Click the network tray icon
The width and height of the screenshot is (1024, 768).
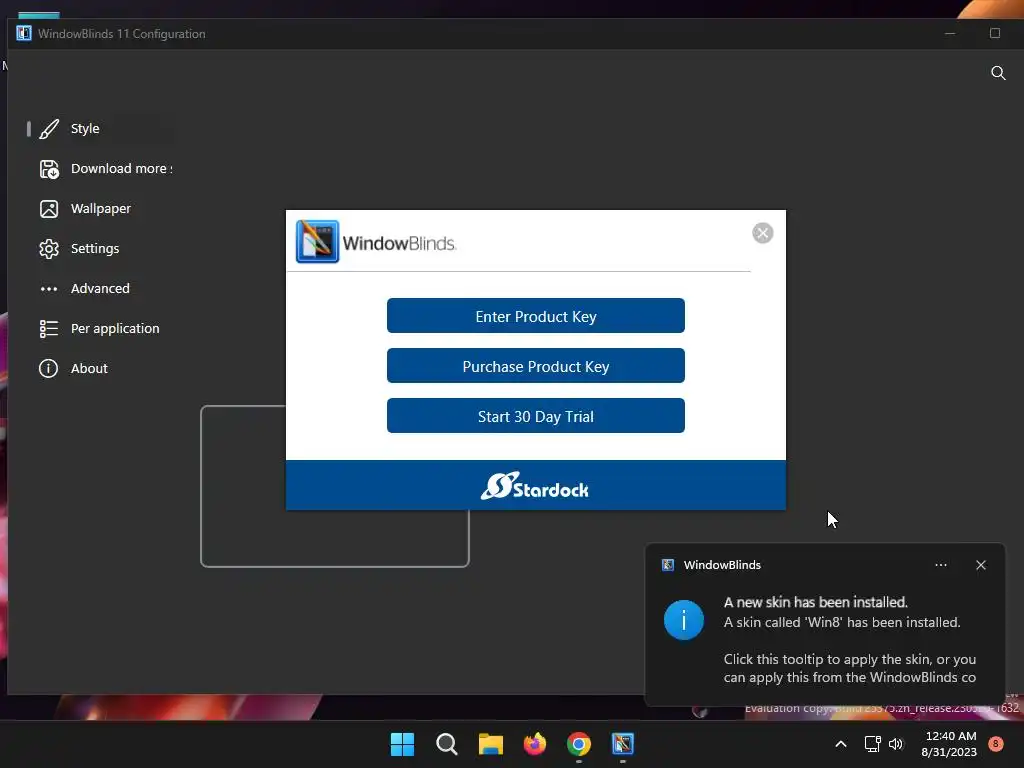point(872,744)
